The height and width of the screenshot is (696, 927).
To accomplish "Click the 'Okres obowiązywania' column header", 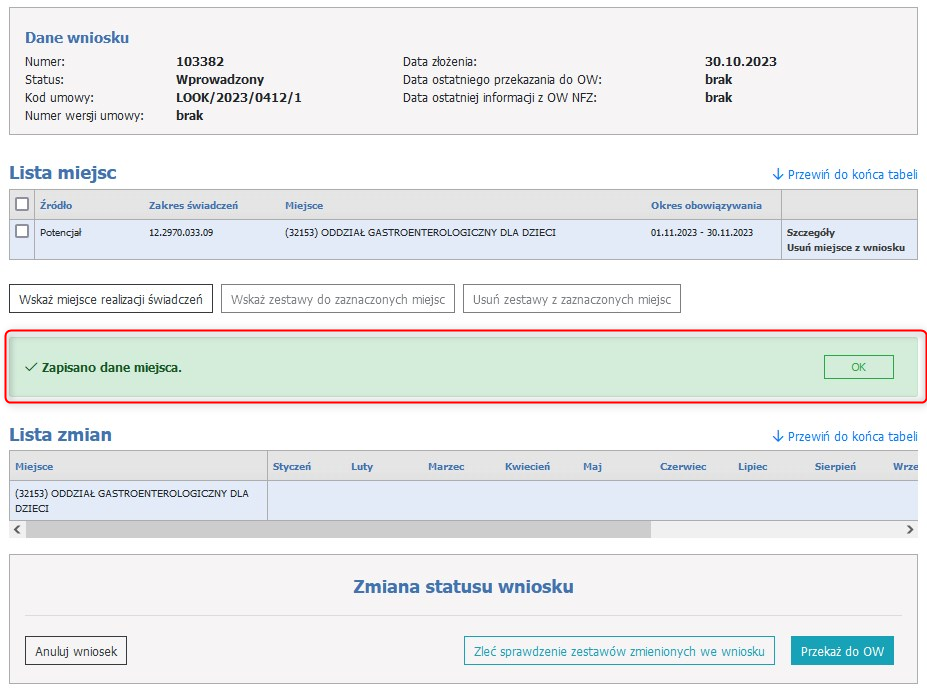I will tap(706, 205).
